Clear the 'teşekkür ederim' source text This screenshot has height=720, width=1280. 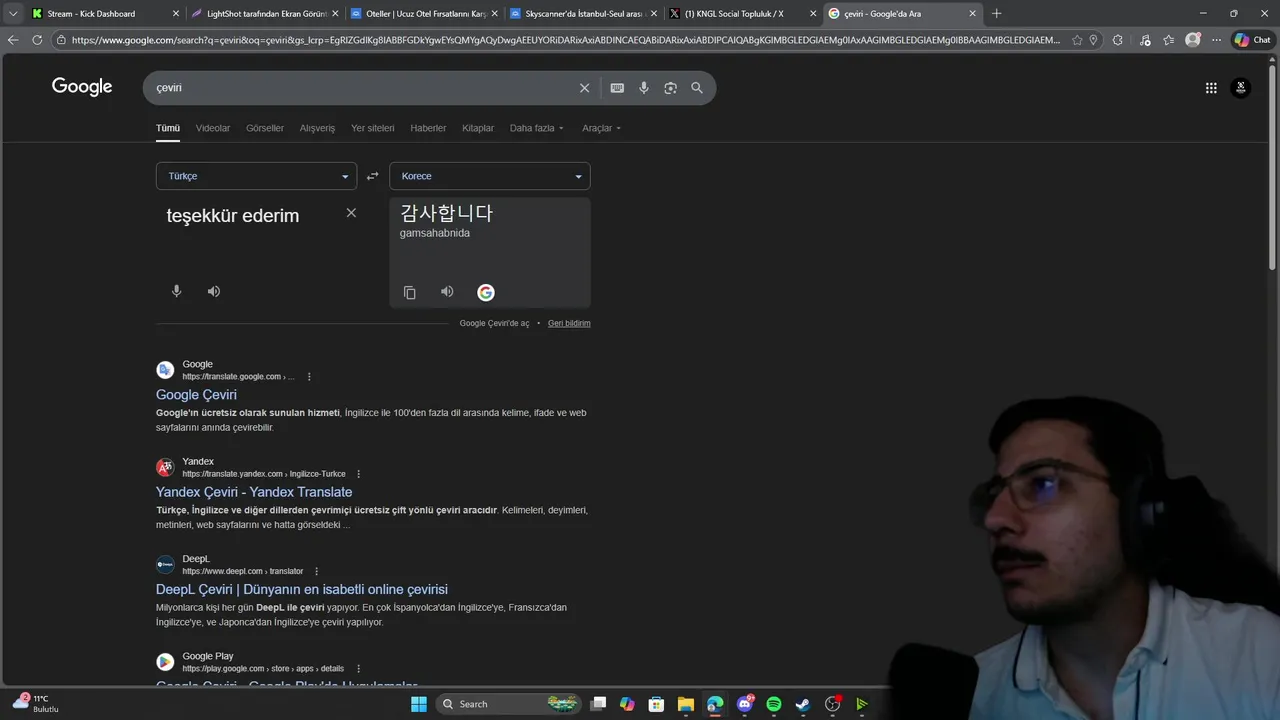tap(351, 213)
